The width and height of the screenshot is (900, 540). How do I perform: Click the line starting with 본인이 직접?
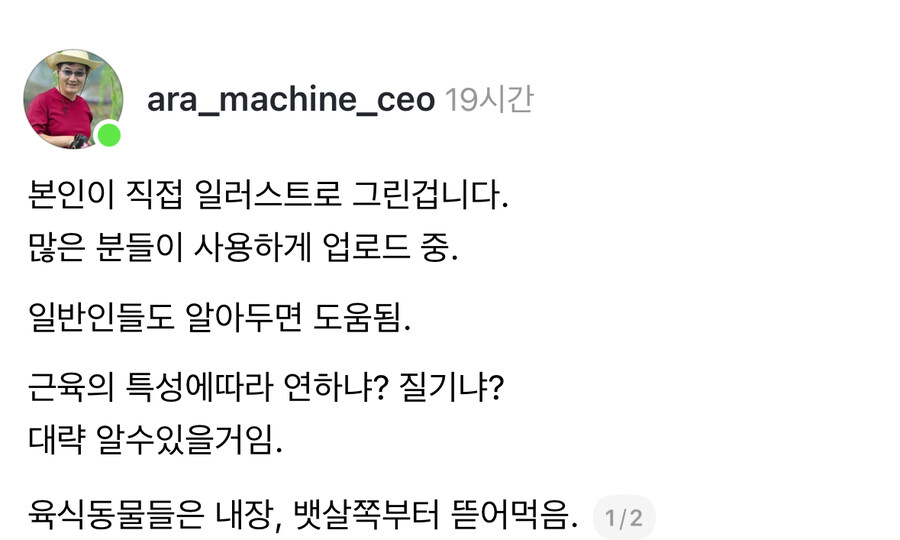click(268, 194)
